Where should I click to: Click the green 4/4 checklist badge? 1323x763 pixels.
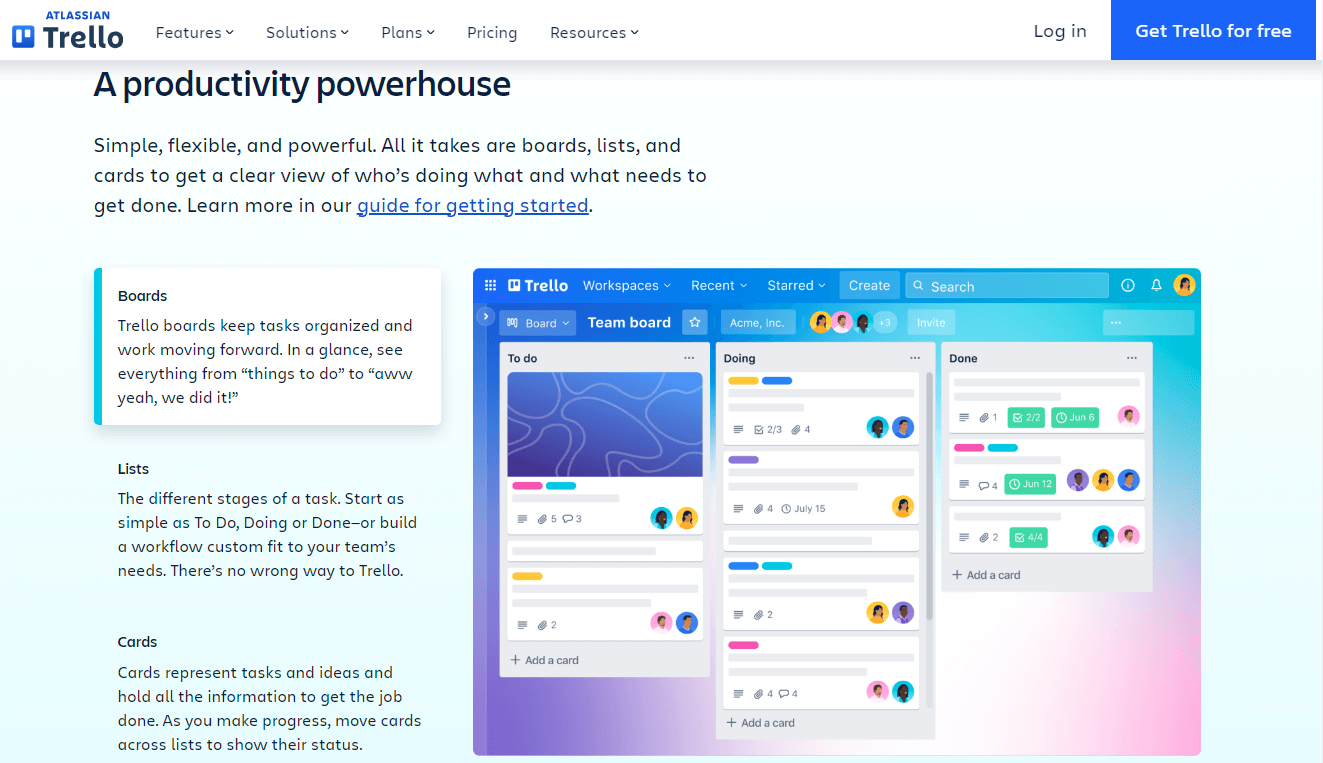[x=1028, y=537]
